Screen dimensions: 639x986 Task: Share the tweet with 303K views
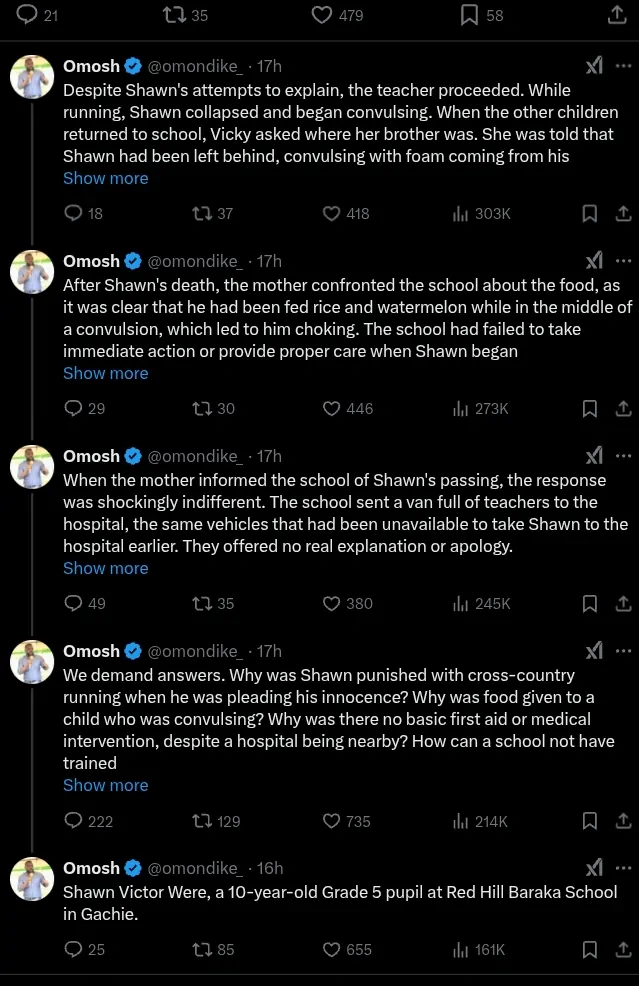(x=622, y=213)
